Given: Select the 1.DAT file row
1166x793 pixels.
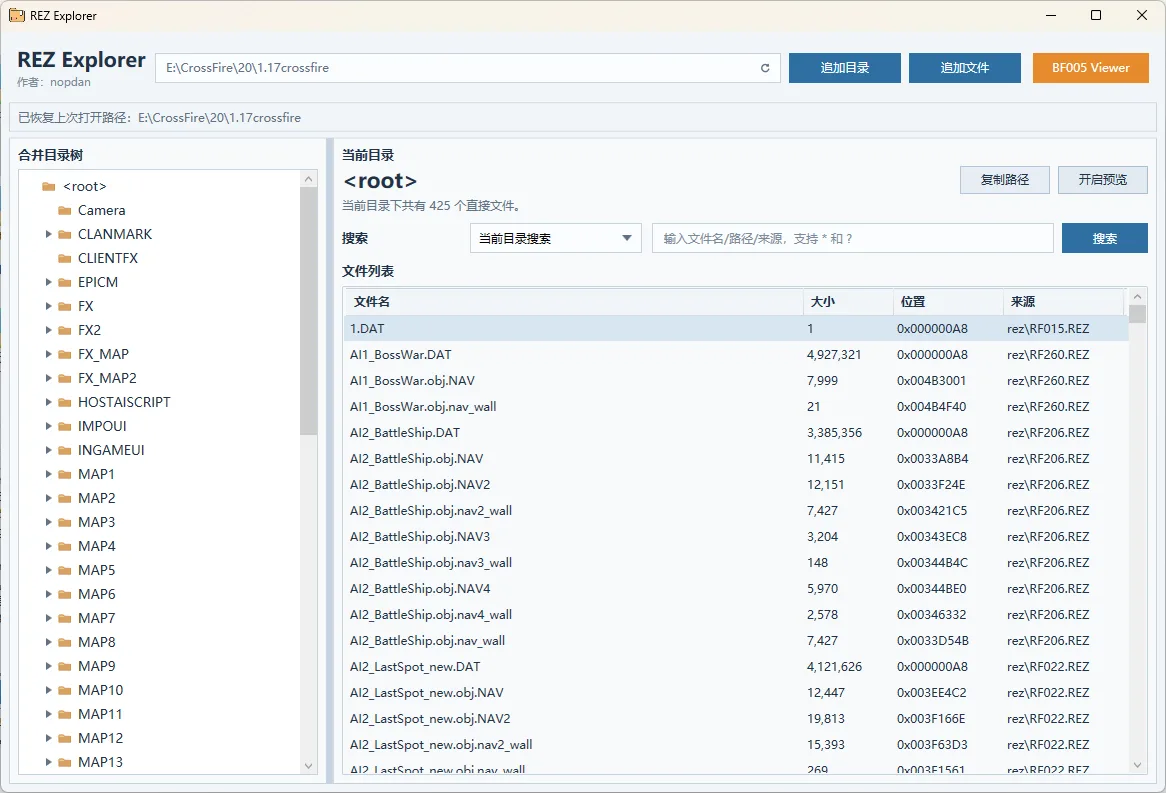Looking at the screenshot, I should coord(736,328).
